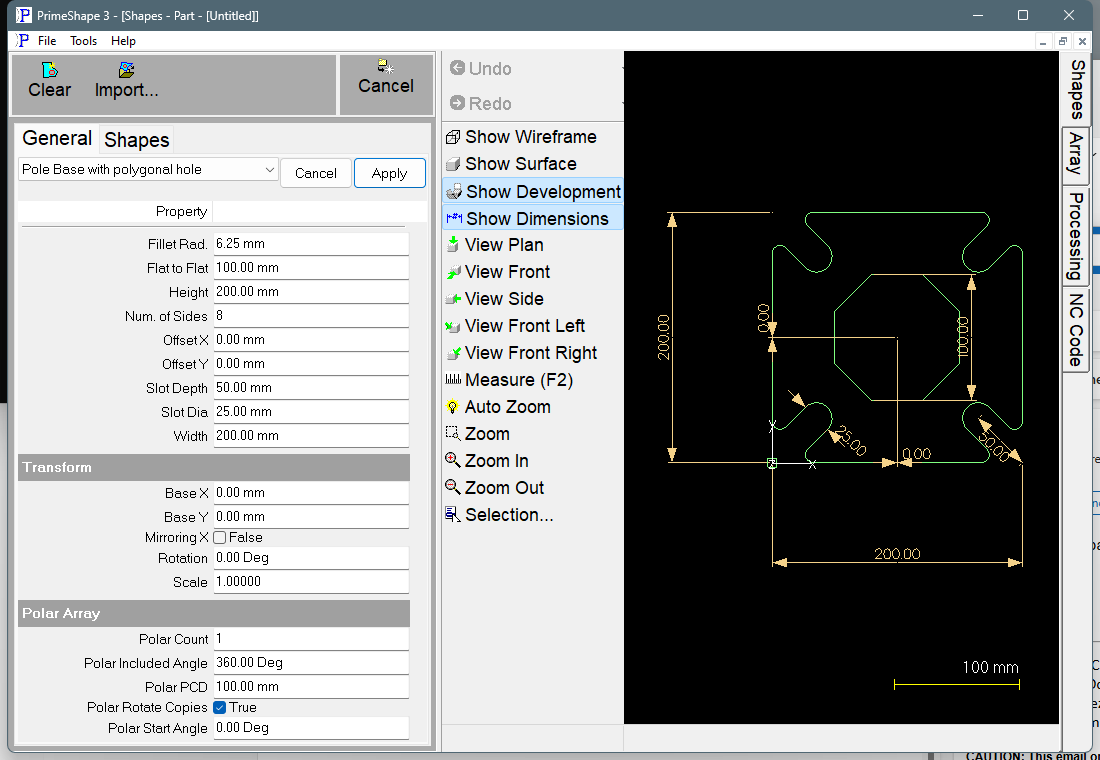Click the Apply button

389,173
